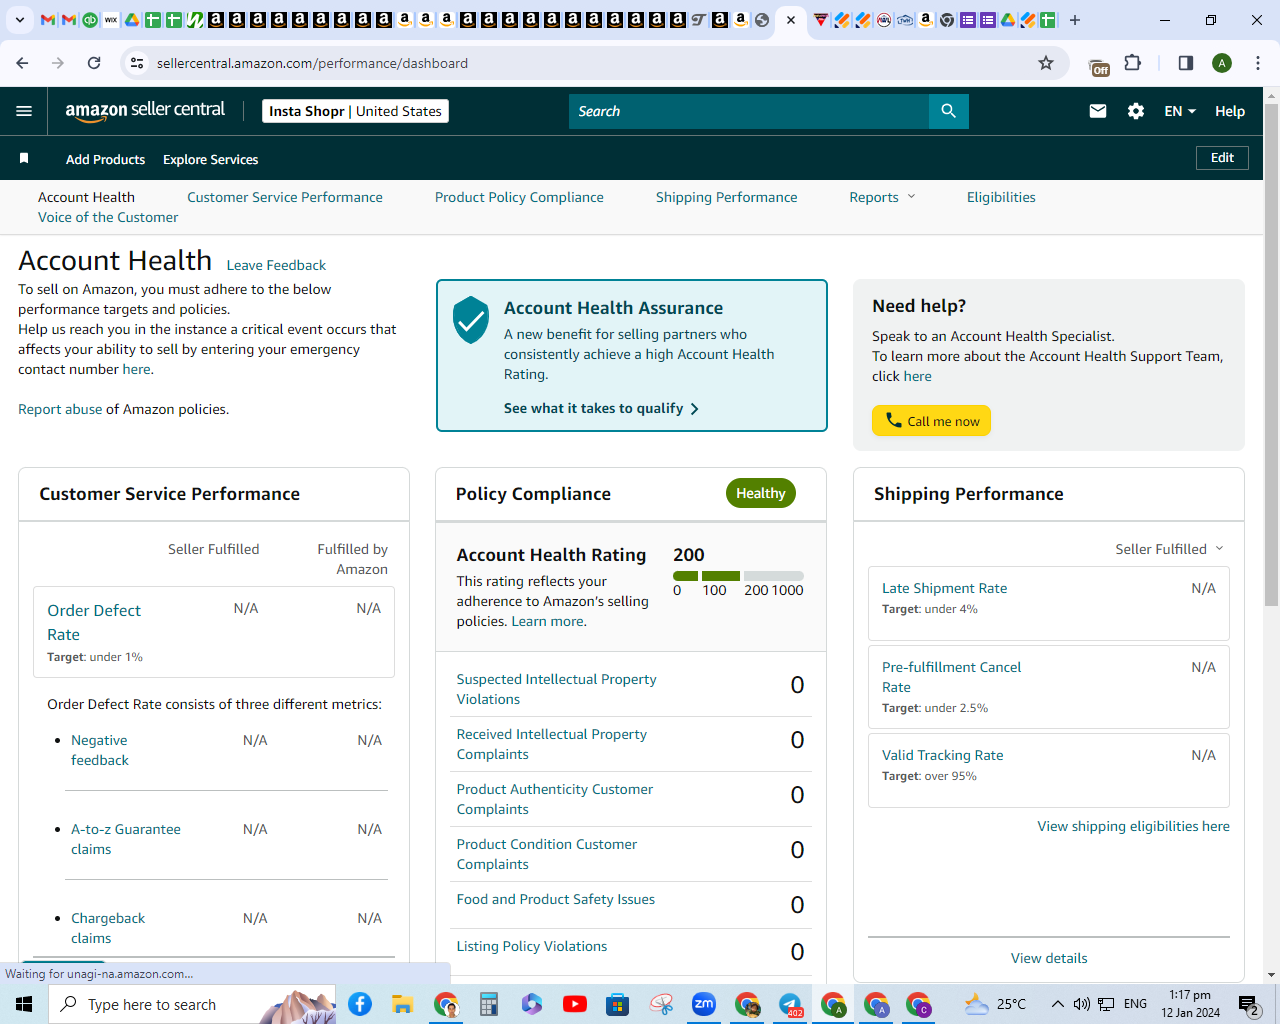This screenshot has width=1280, height=1024.
Task: Open the Insta Shopr United States marketplace switcher
Action: point(355,111)
